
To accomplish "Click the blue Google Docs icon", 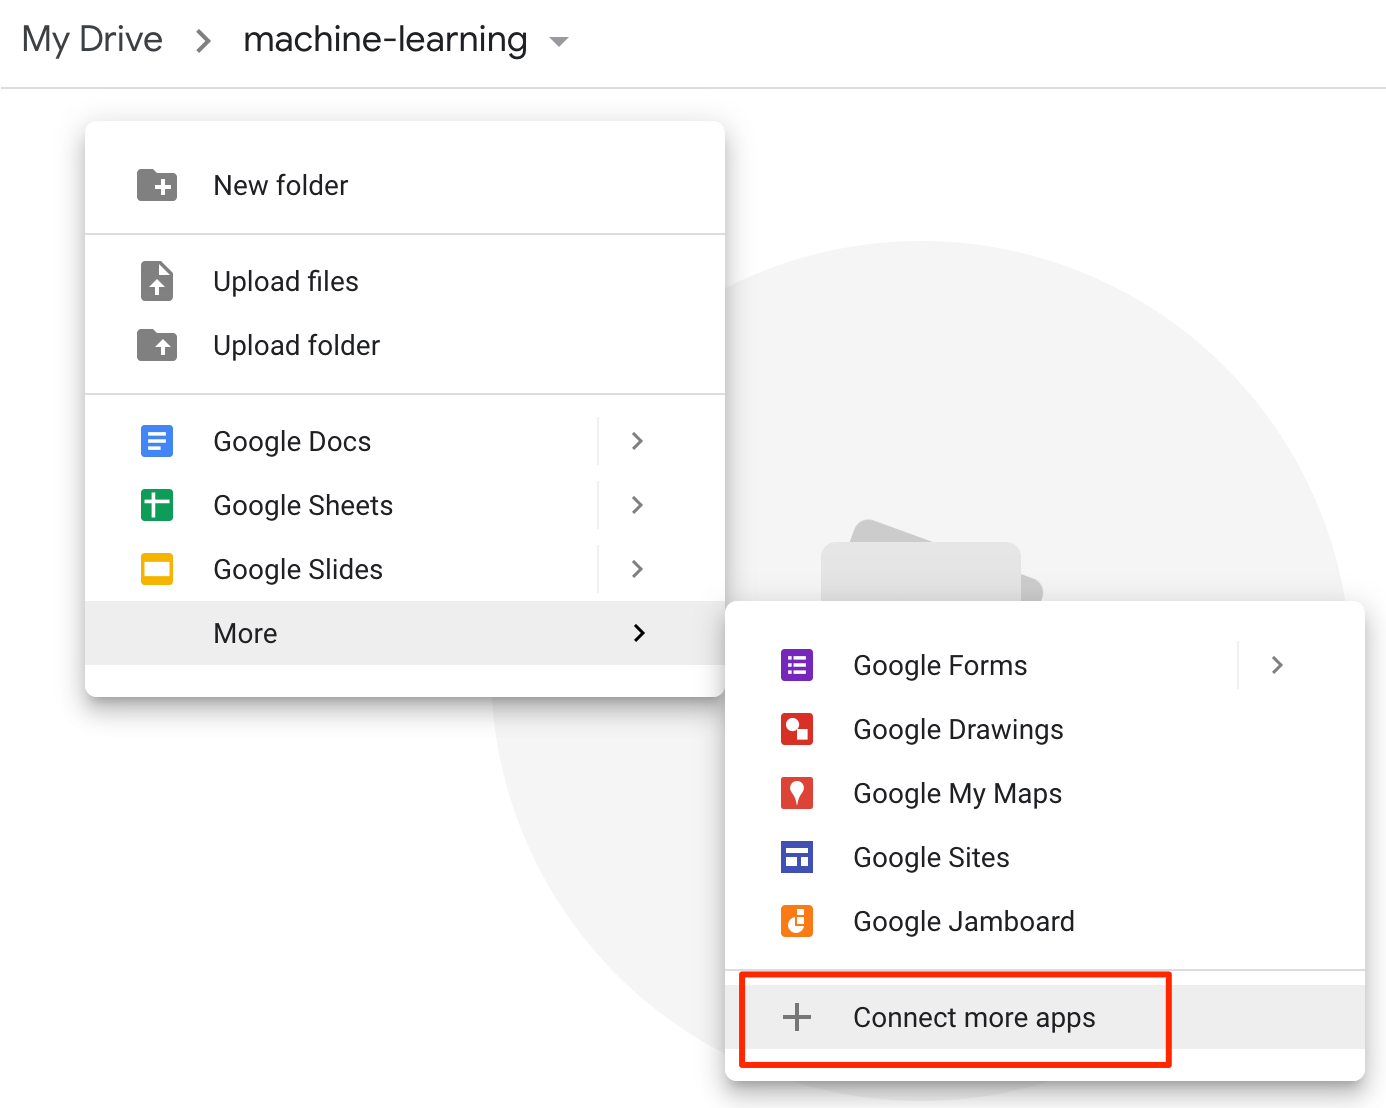I will coord(157,441).
